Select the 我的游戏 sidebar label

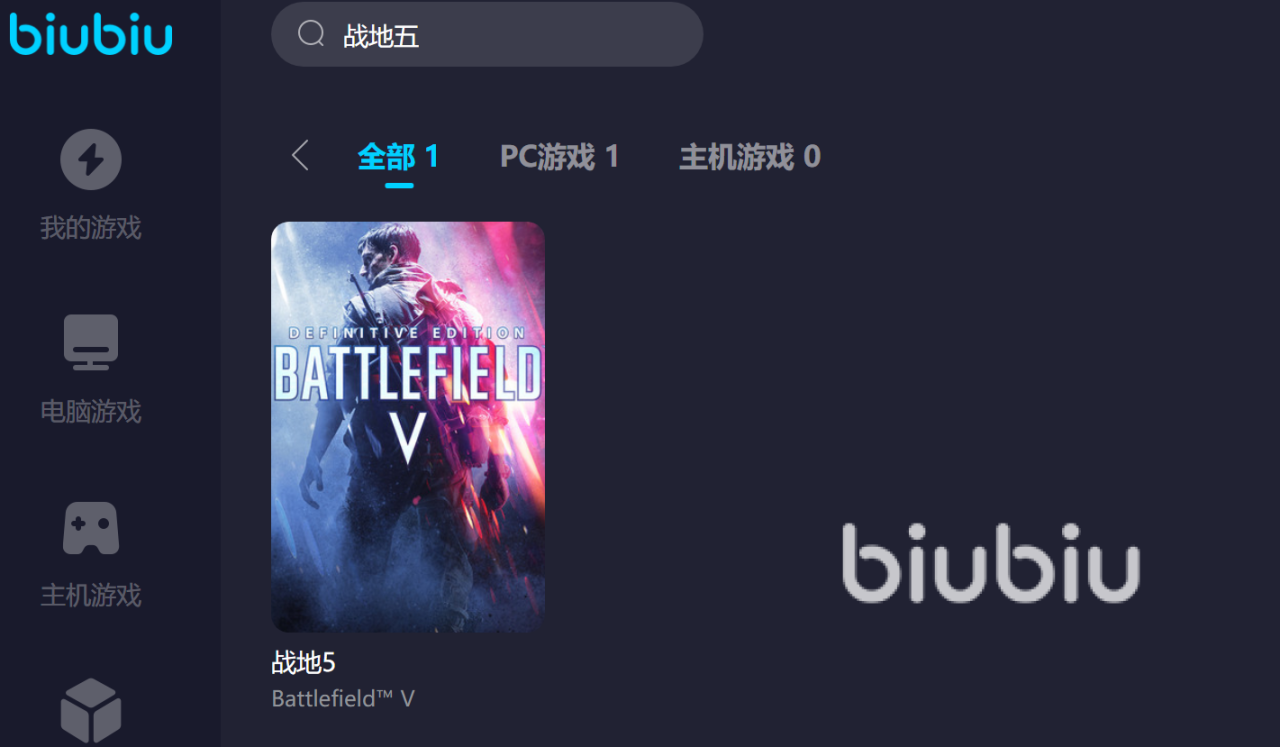91,228
